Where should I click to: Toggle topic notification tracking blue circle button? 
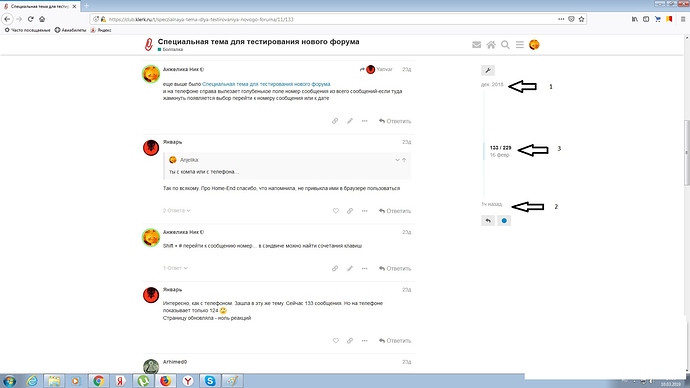pos(504,220)
